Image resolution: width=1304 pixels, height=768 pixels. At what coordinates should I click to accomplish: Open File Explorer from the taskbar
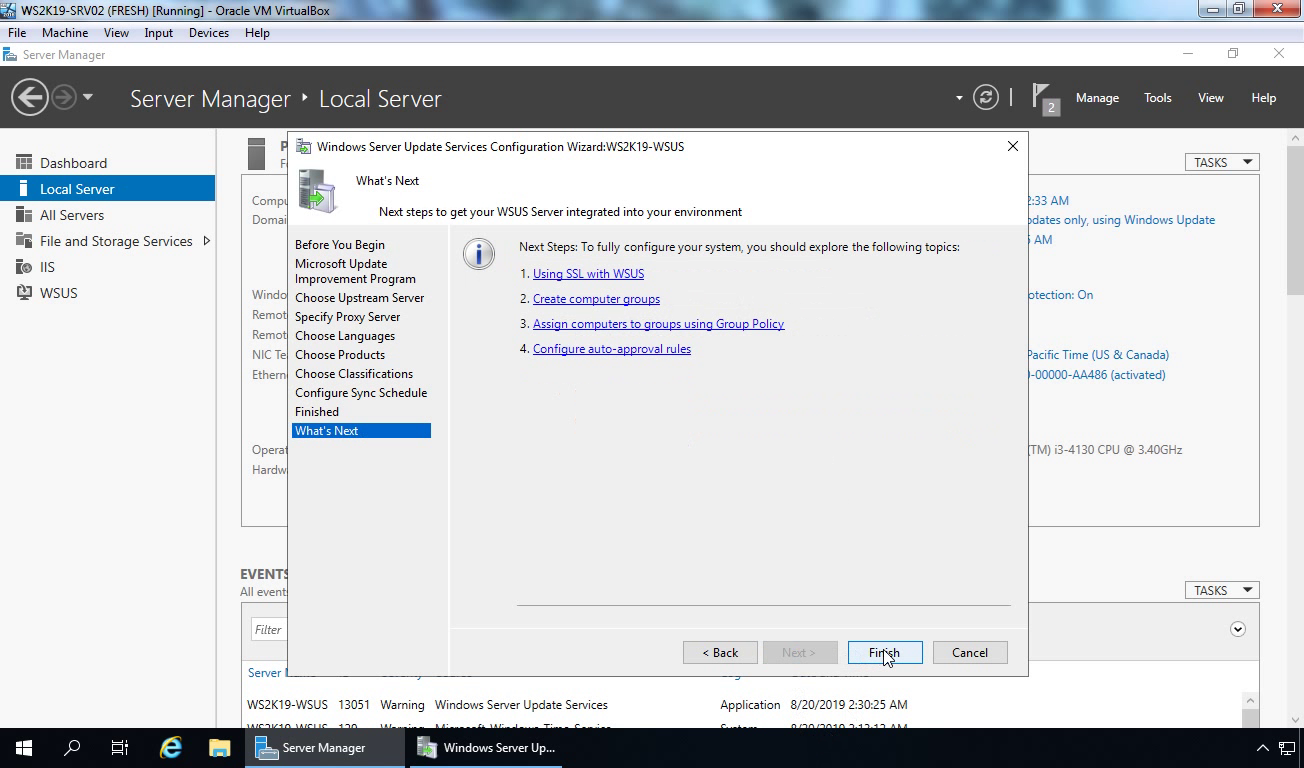[219, 748]
